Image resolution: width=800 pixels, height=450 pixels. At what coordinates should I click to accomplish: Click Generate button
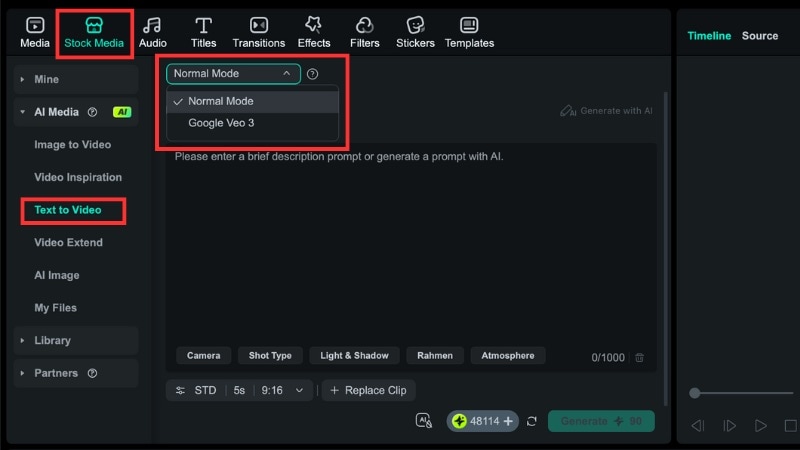click(601, 421)
